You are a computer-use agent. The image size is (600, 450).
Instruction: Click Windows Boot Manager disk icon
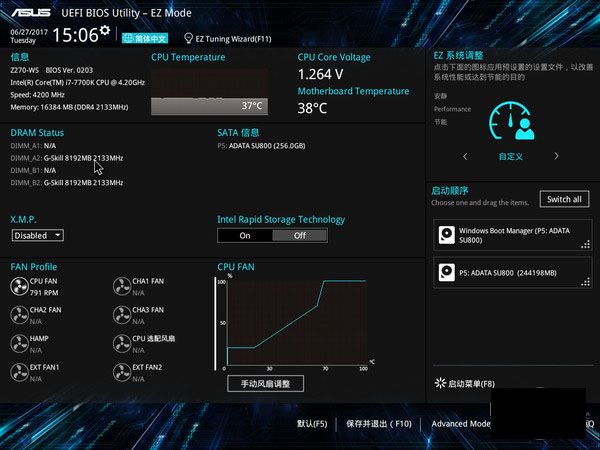(447, 235)
